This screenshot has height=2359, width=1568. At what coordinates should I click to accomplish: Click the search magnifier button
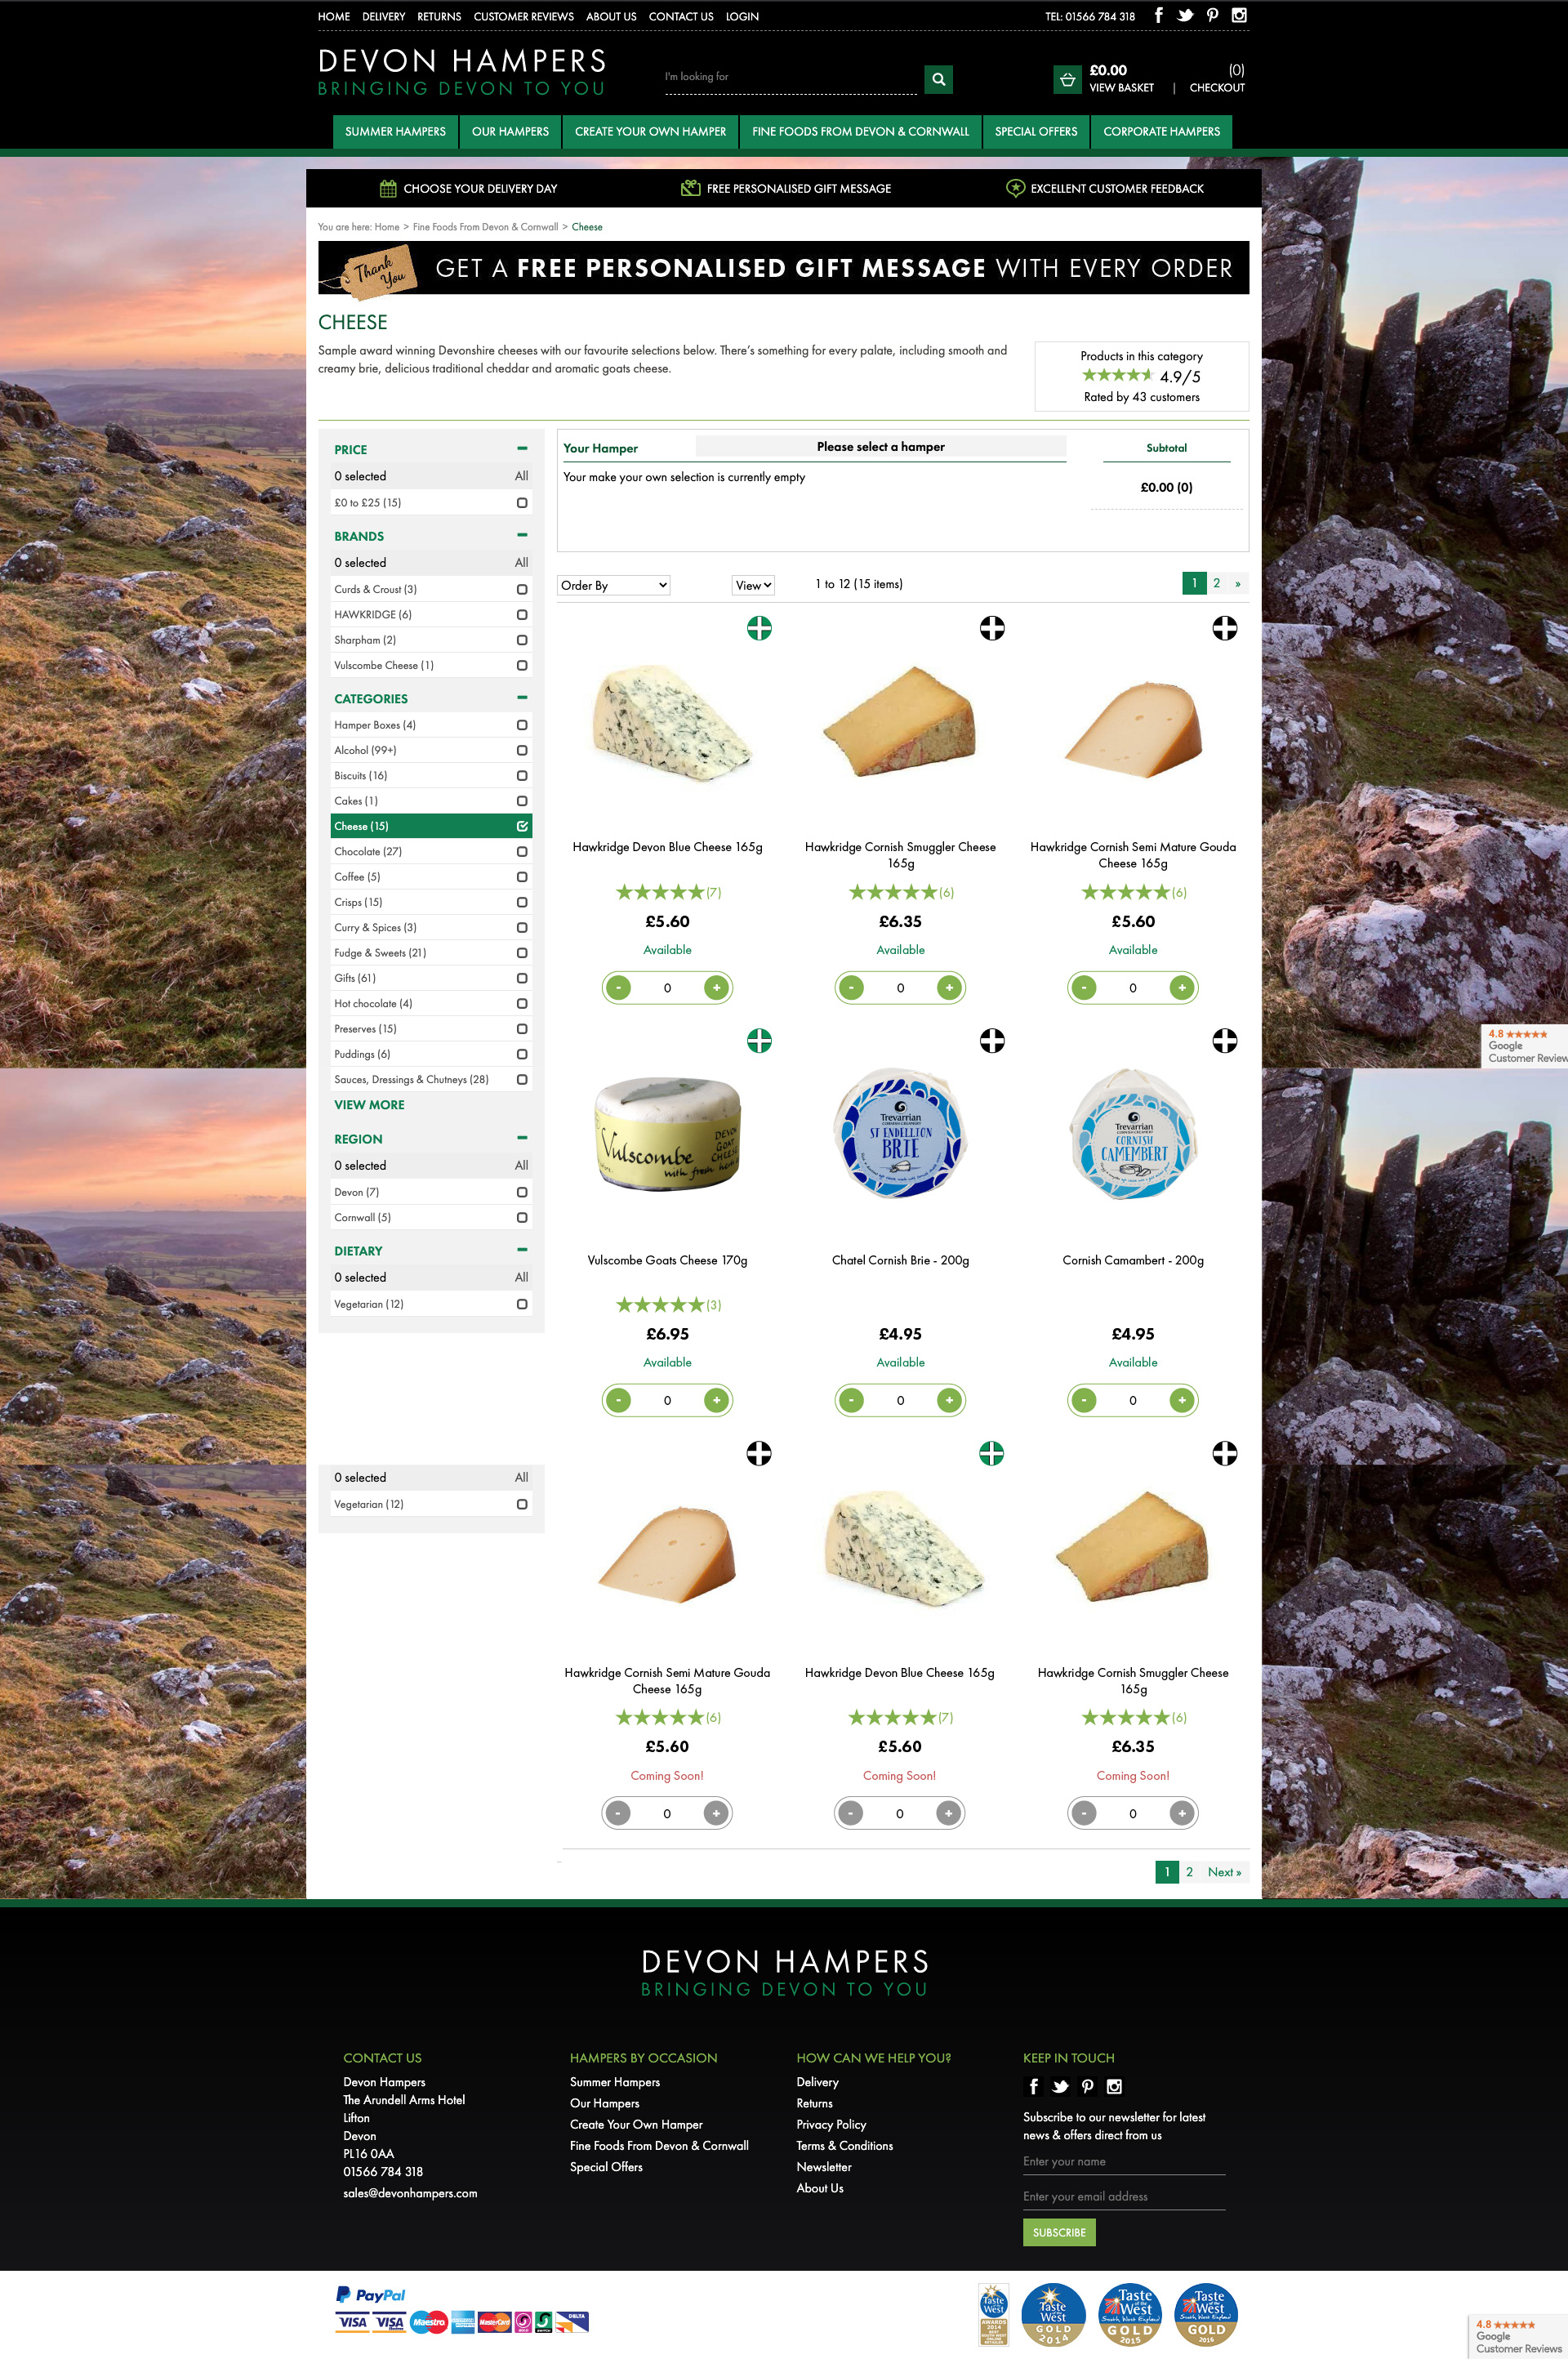click(x=938, y=79)
